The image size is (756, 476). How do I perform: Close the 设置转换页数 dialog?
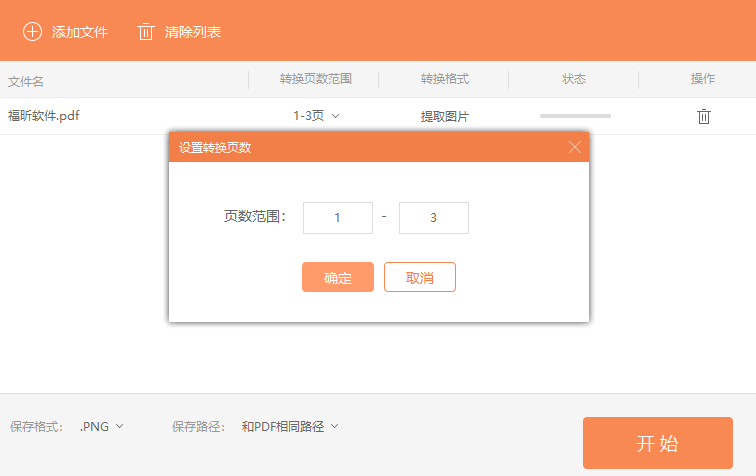tap(574, 147)
